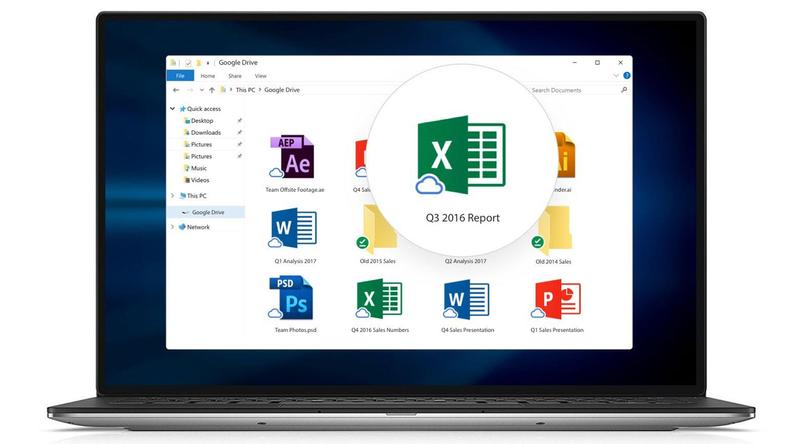Image resolution: width=800 pixels, height=444 pixels.
Task: Select Google Drive in the navigation pane
Action: 206,212
